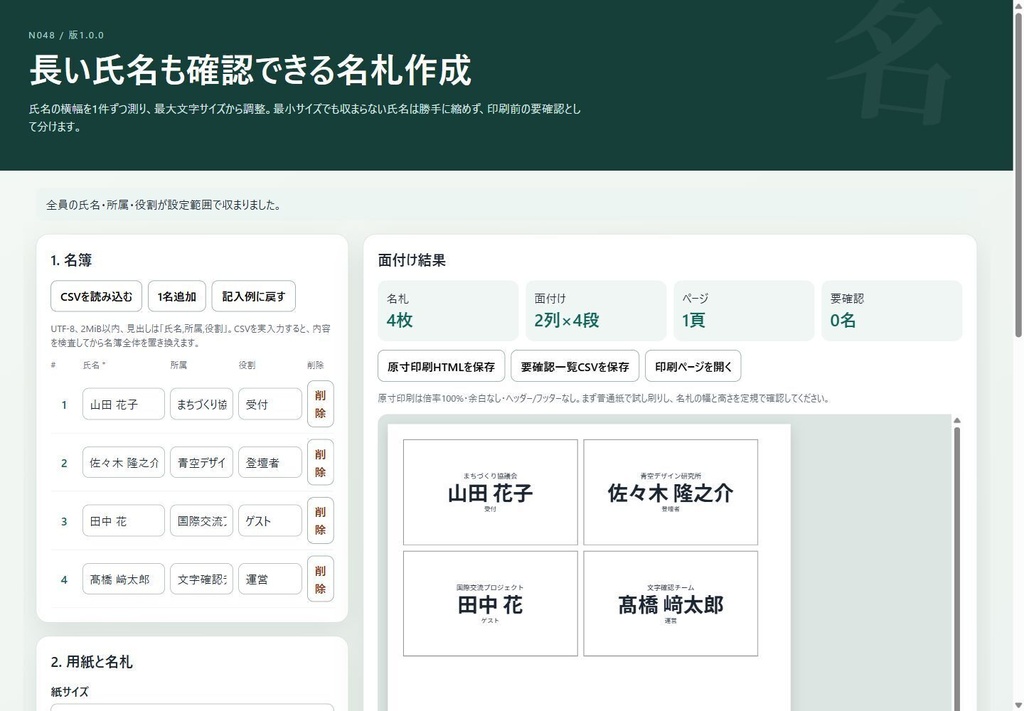Delete row 3 田中 花
The width and height of the screenshot is (1024, 711).
click(x=320, y=521)
